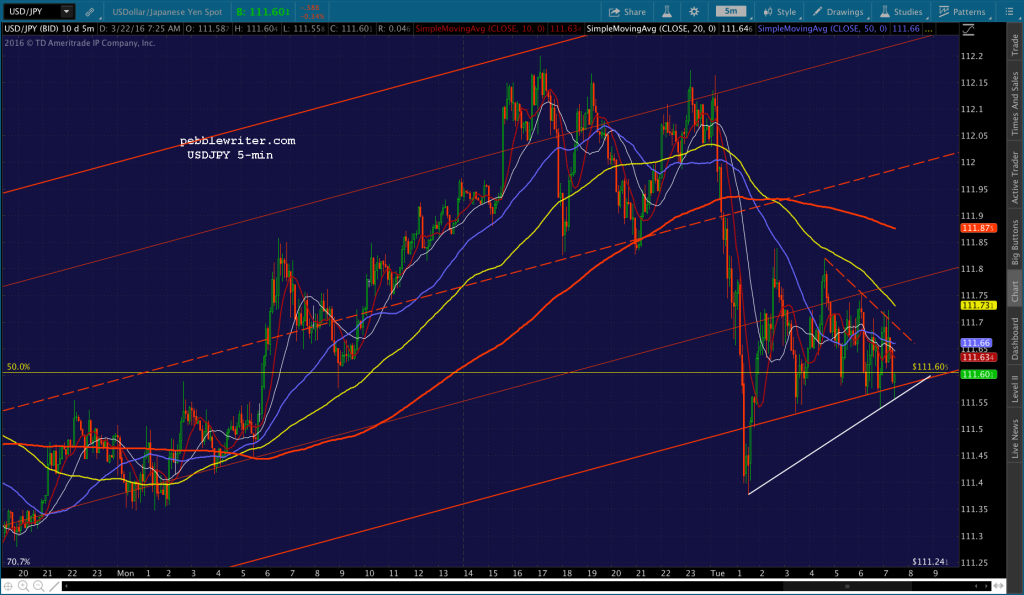Click the pebblewriter.com chart text note

[x=238, y=140]
